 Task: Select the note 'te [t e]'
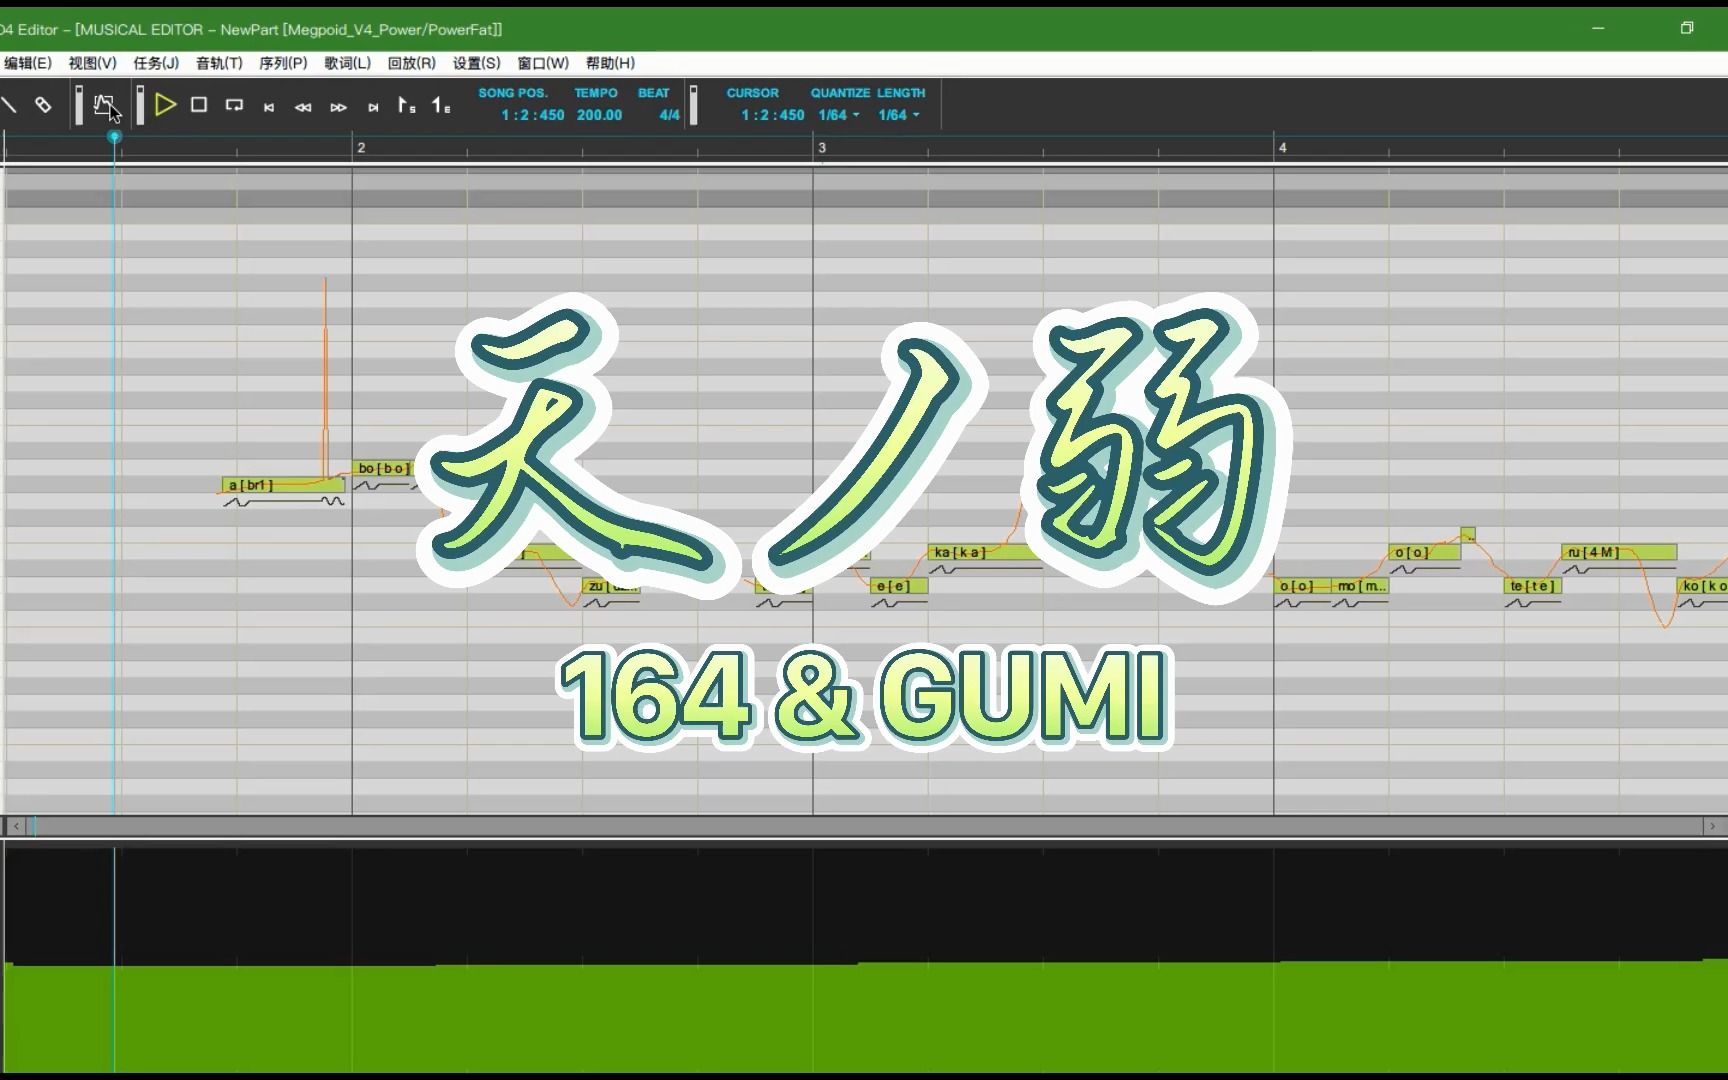tap(1532, 586)
